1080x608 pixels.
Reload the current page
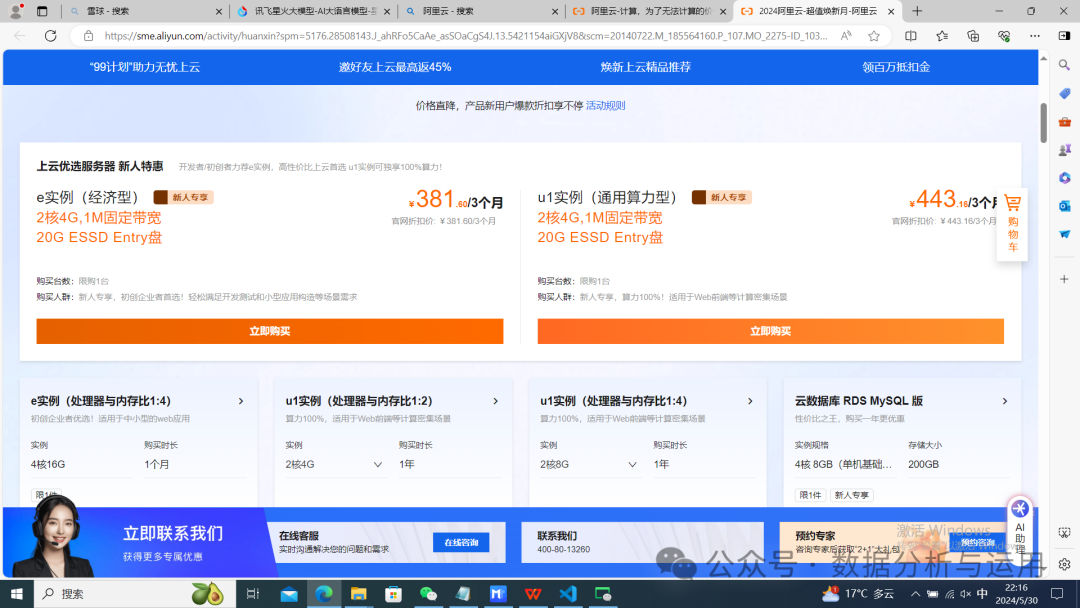tap(50, 36)
